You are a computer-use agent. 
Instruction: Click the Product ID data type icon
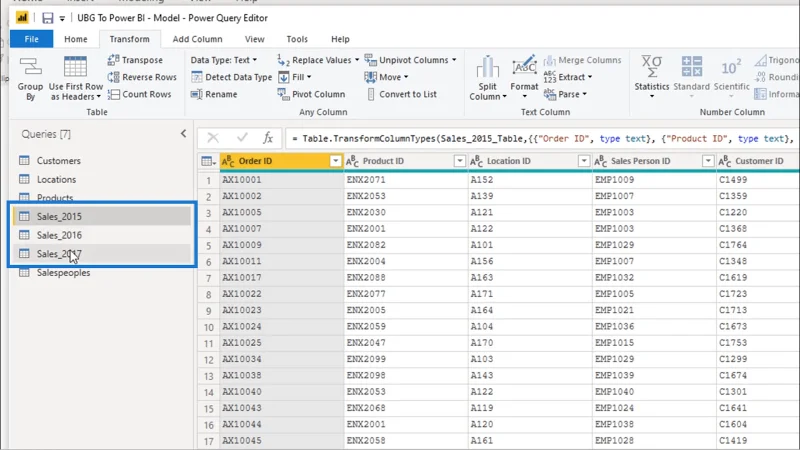click(x=352, y=161)
